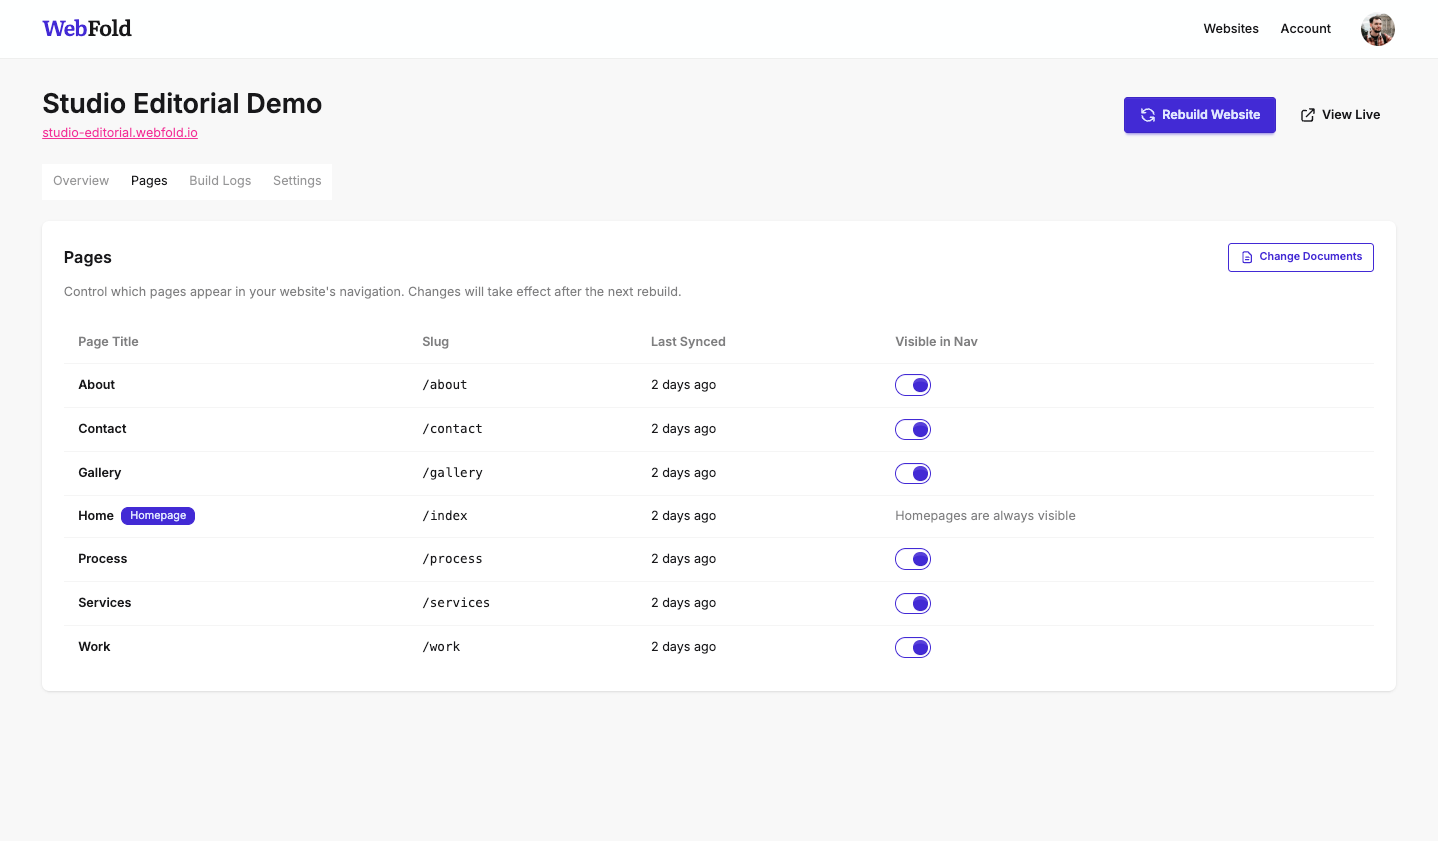The image size is (1438, 841).
Task: Click the external link icon next to View Live
Action: 1307,114
